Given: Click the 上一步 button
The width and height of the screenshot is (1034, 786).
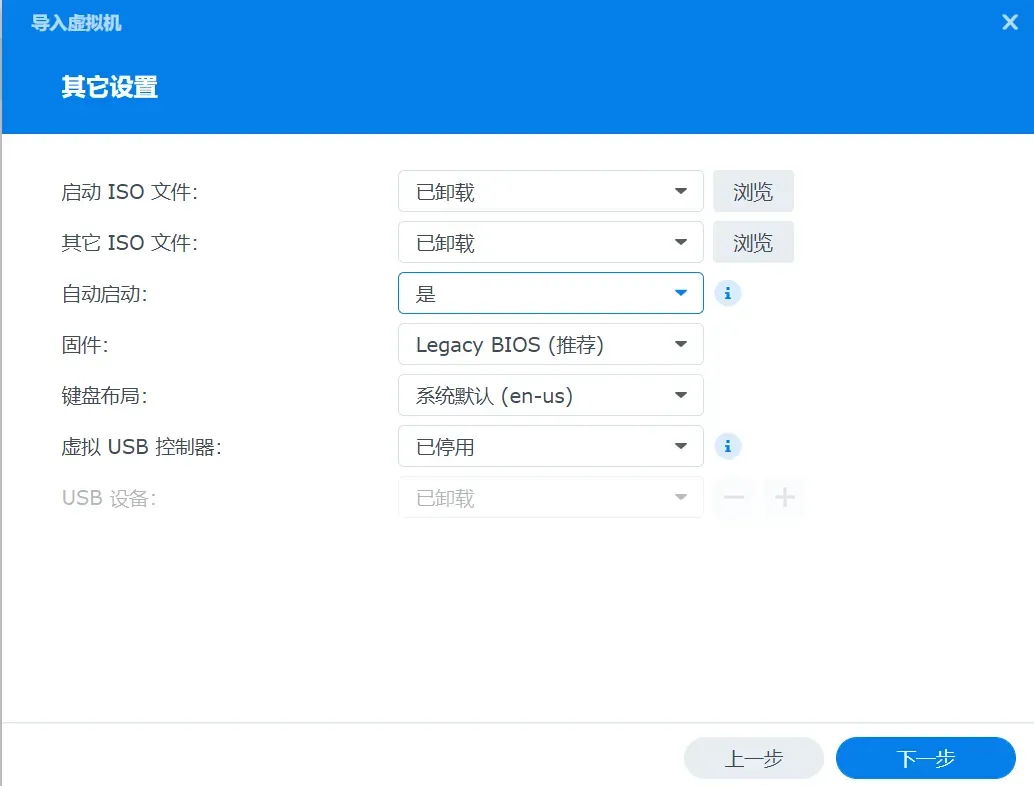Looking at the screenshot, I should pos(754,758).
